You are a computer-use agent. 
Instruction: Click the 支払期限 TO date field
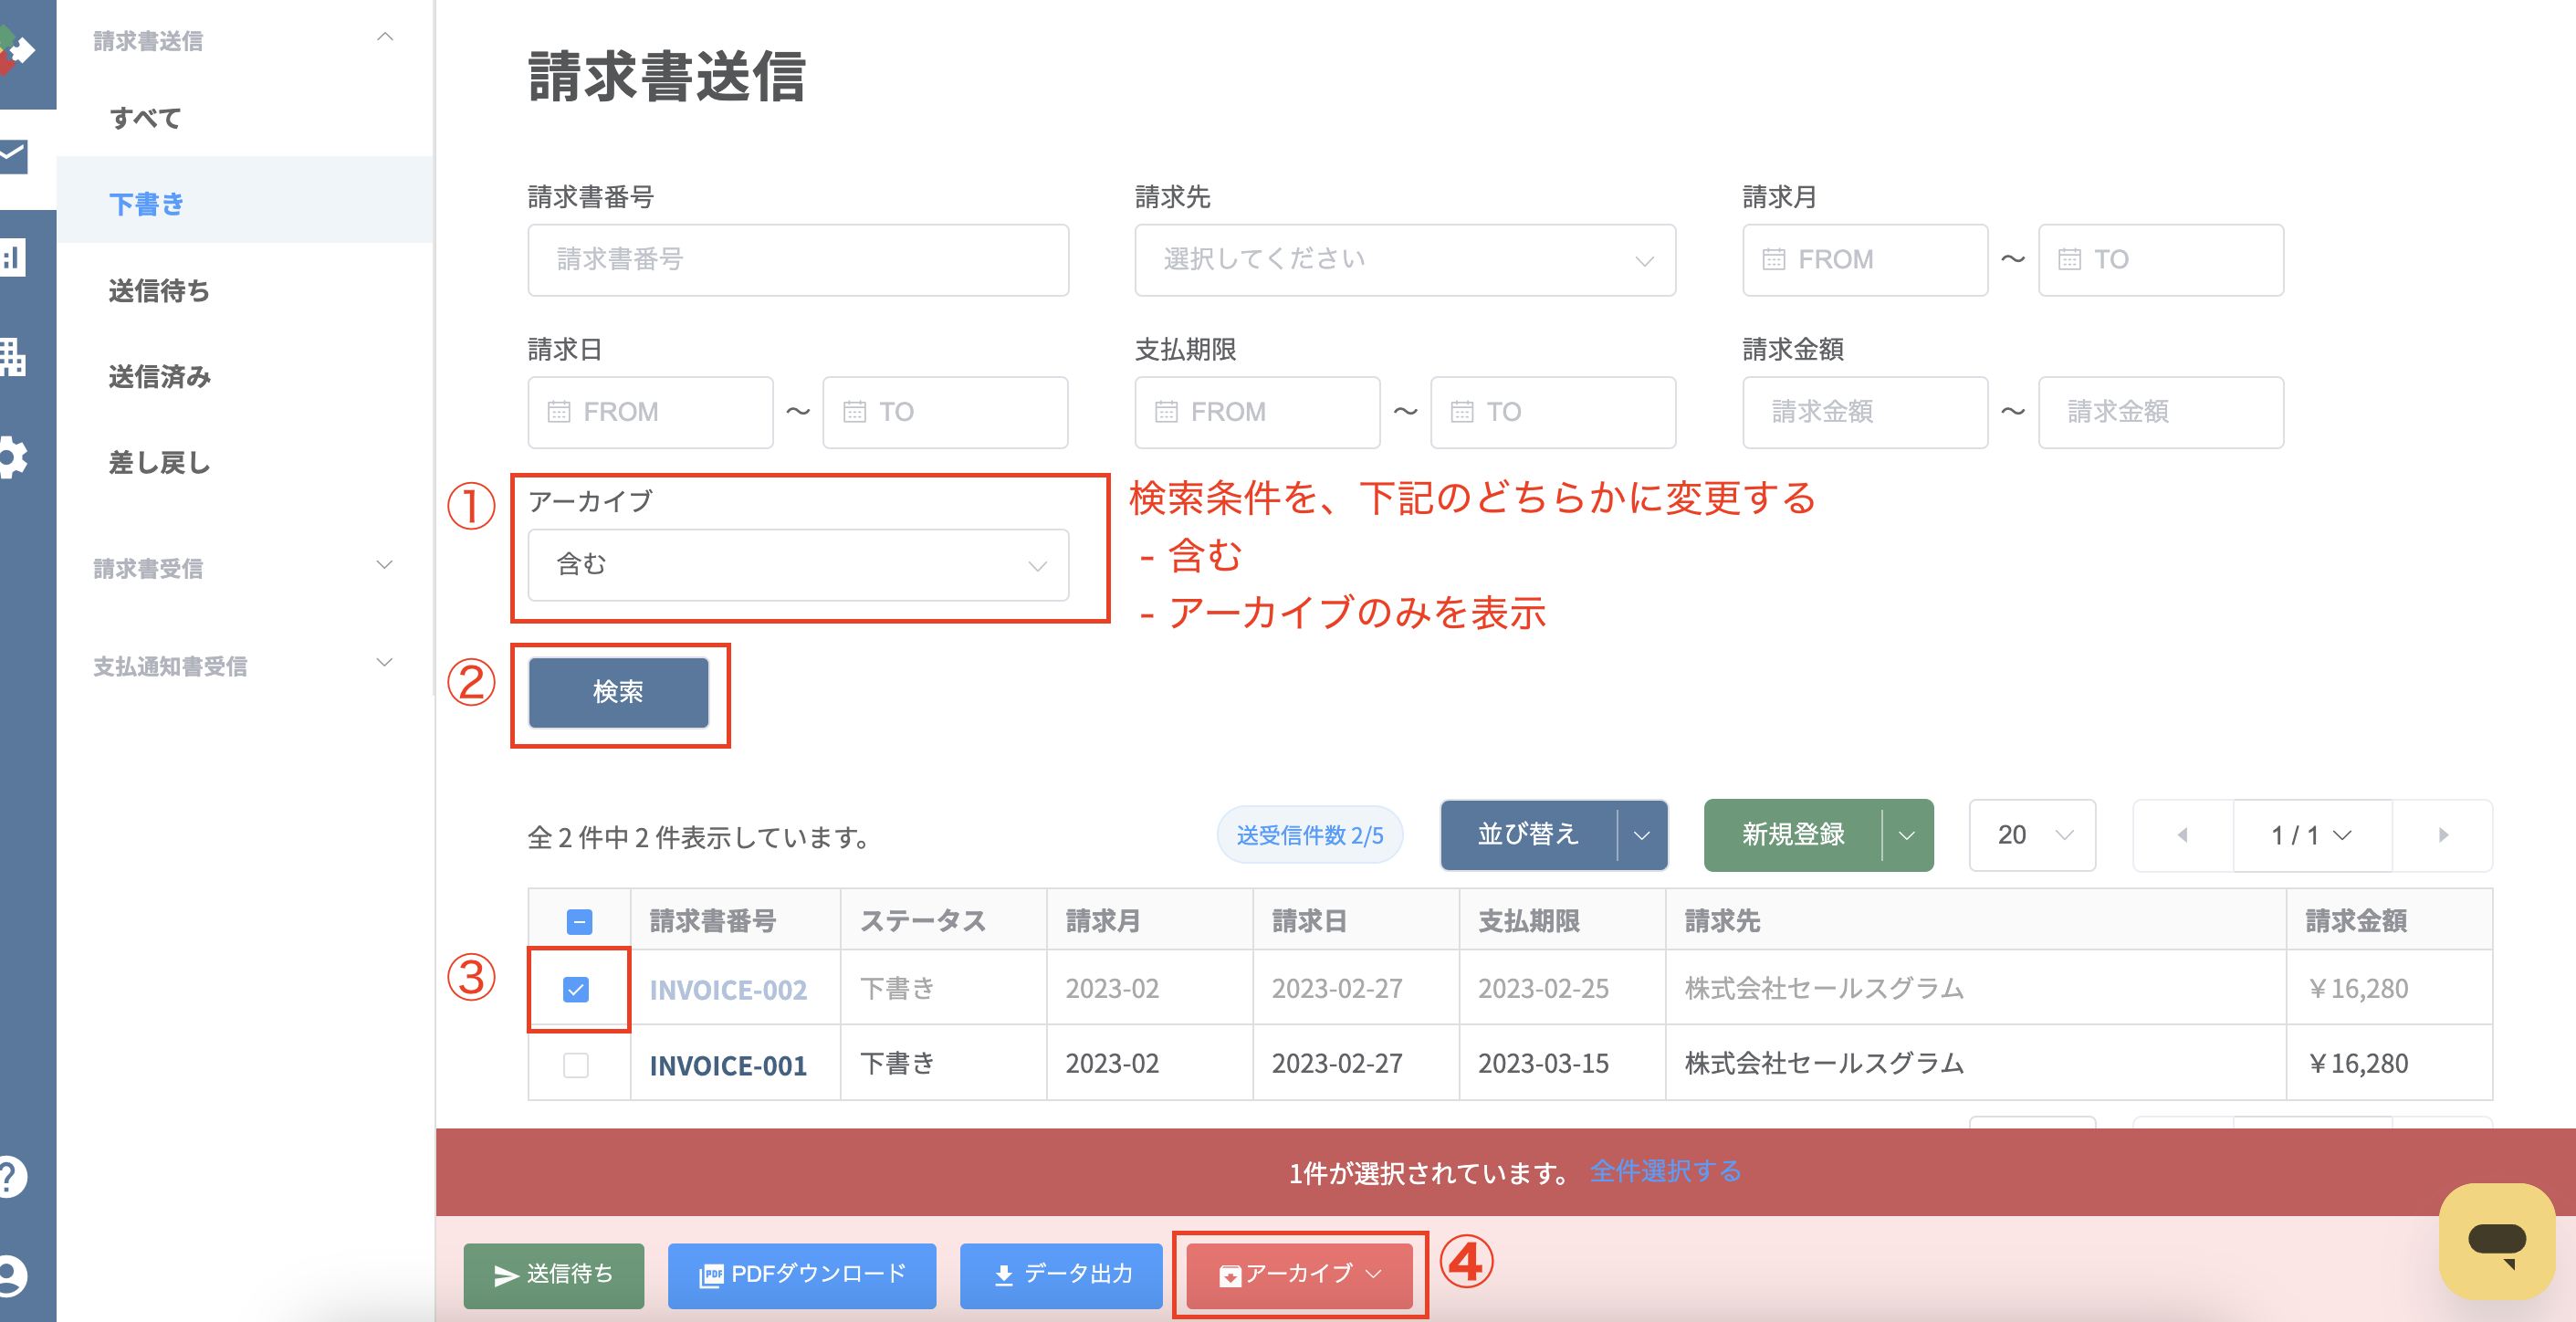pos(1553,412)
